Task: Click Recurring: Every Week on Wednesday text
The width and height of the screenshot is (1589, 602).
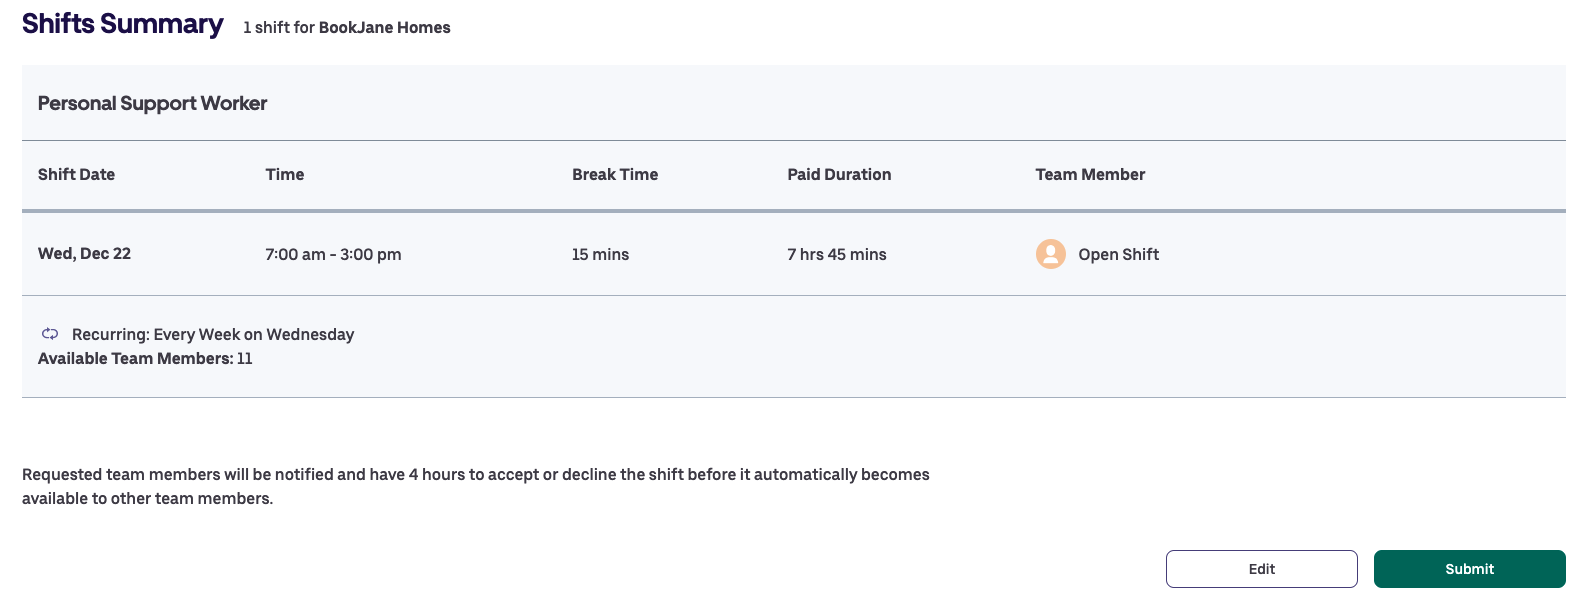Action: 212,334
